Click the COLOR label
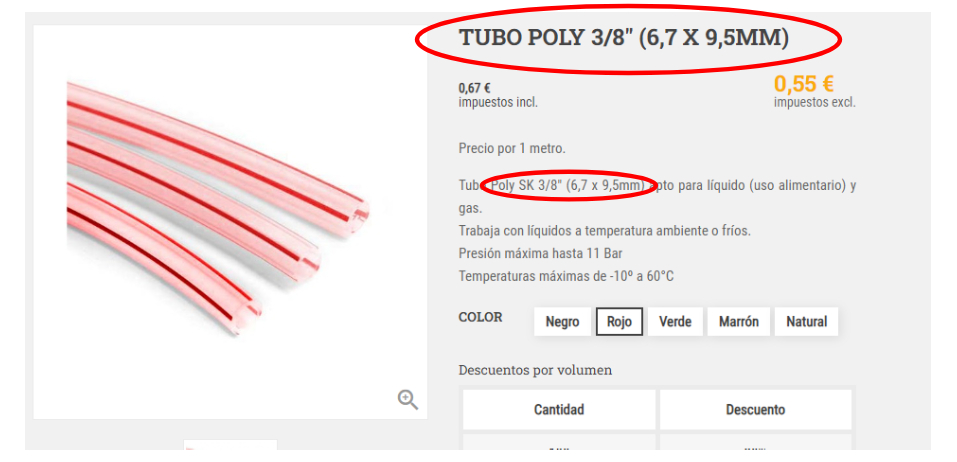 [480, 317]
